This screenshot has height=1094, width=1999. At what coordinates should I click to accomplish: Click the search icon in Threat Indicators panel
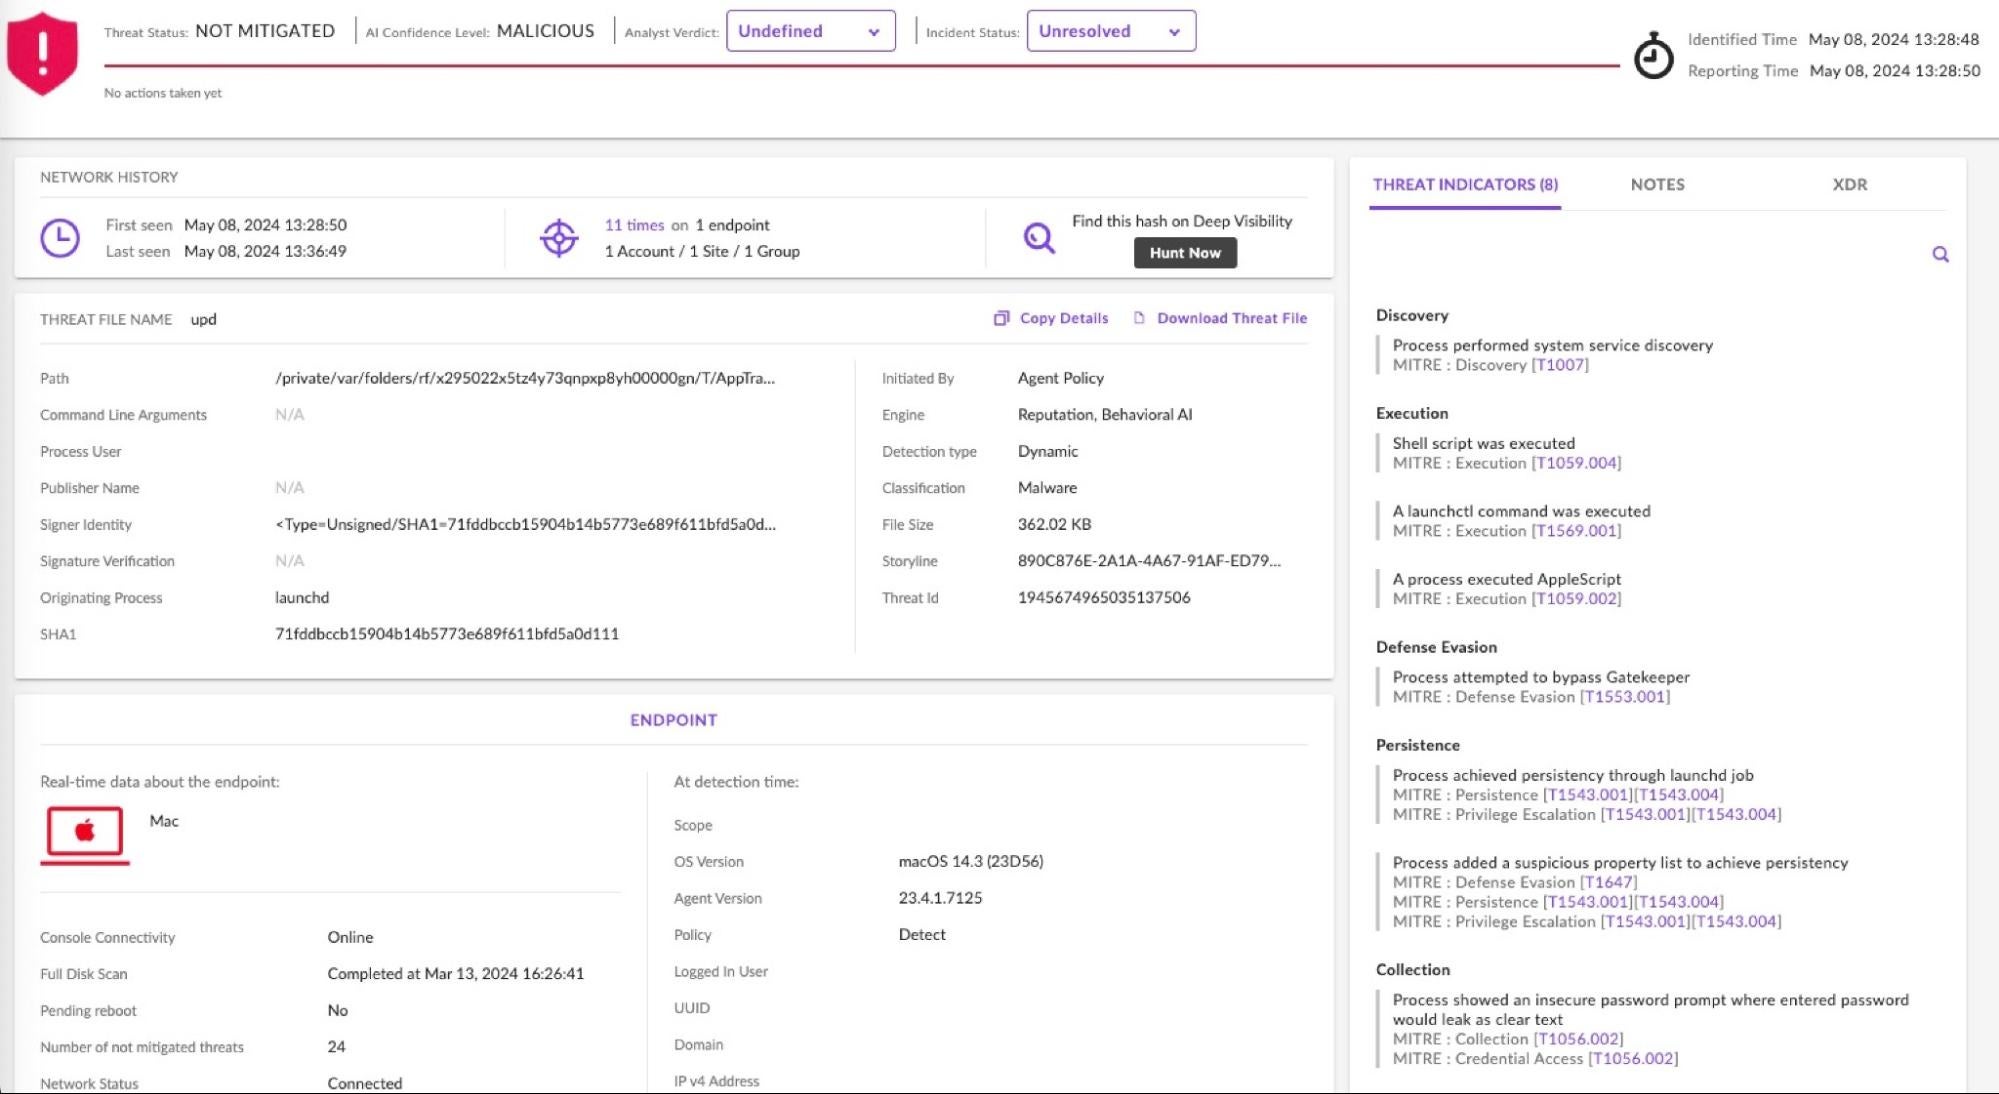(x=1940, y=254)
